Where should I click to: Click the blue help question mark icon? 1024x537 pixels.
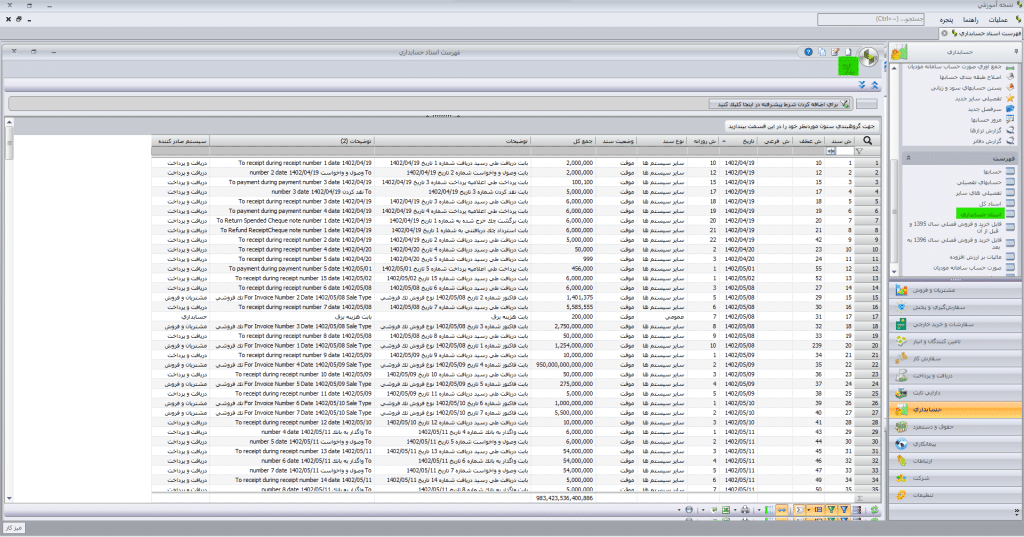pos(808,52)
